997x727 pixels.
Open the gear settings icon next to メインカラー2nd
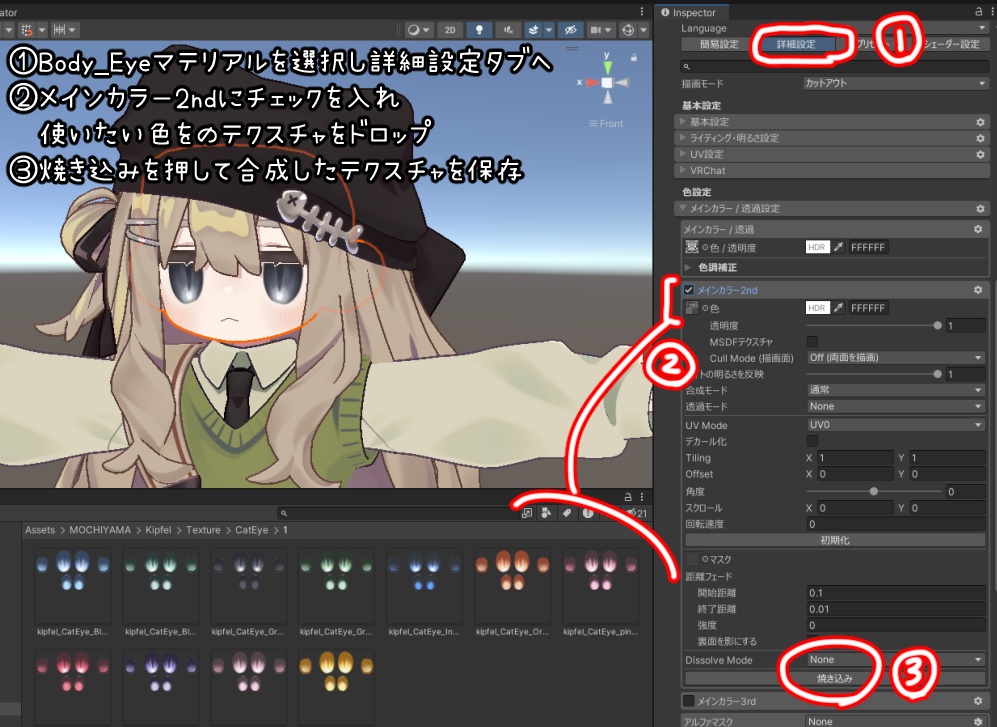point(978,289)
